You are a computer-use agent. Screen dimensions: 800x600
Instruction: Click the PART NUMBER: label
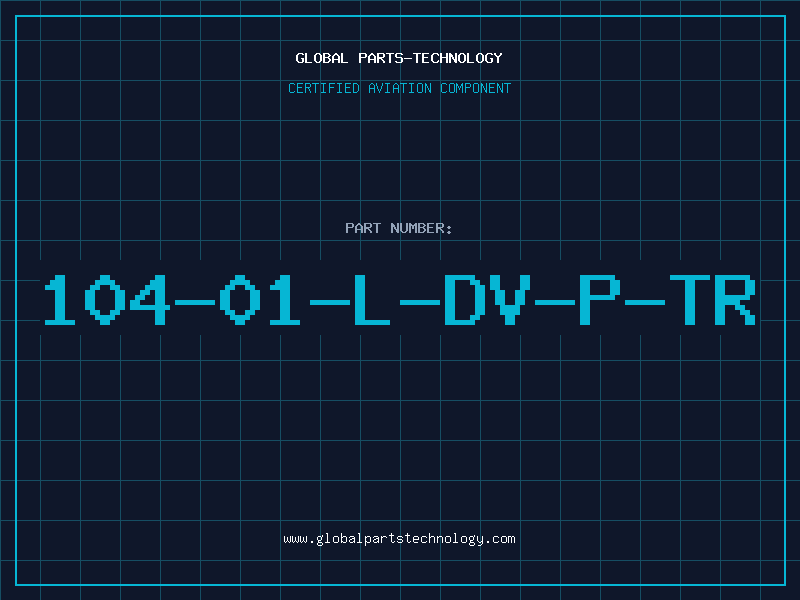pyautogui.click(x=399, y=228)
